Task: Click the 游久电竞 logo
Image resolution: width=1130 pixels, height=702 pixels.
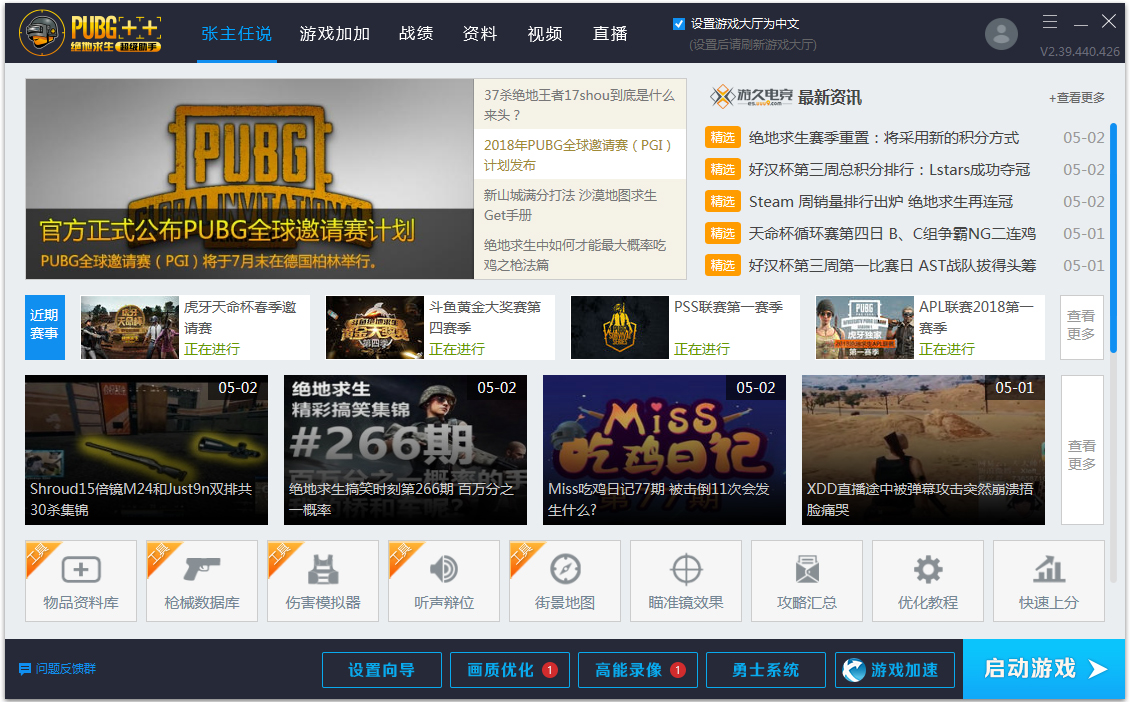Action: (x=751, y=97)
